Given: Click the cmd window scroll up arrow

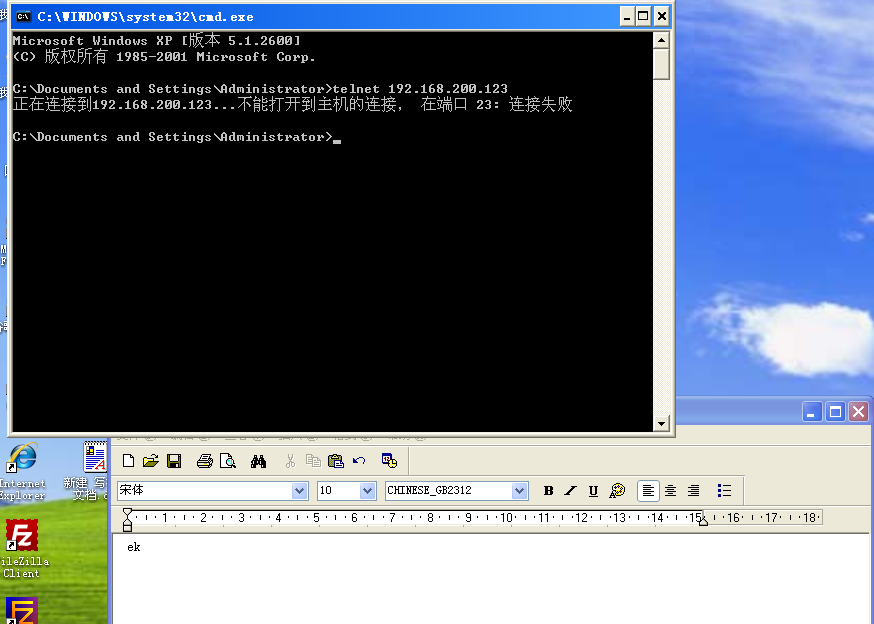Looking at the screenshot, I should pyautogui.click(x=661, y=40).
